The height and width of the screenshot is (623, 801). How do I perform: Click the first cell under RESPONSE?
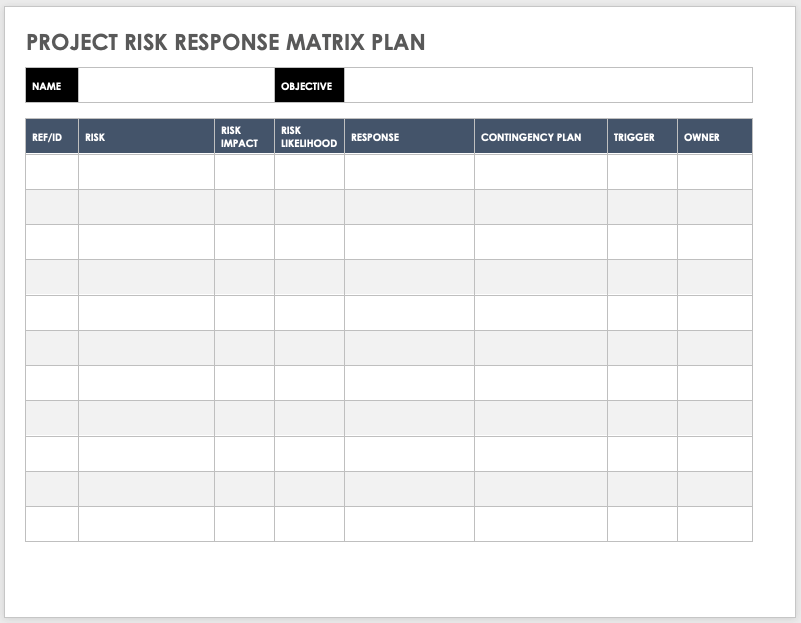(408, 172)
